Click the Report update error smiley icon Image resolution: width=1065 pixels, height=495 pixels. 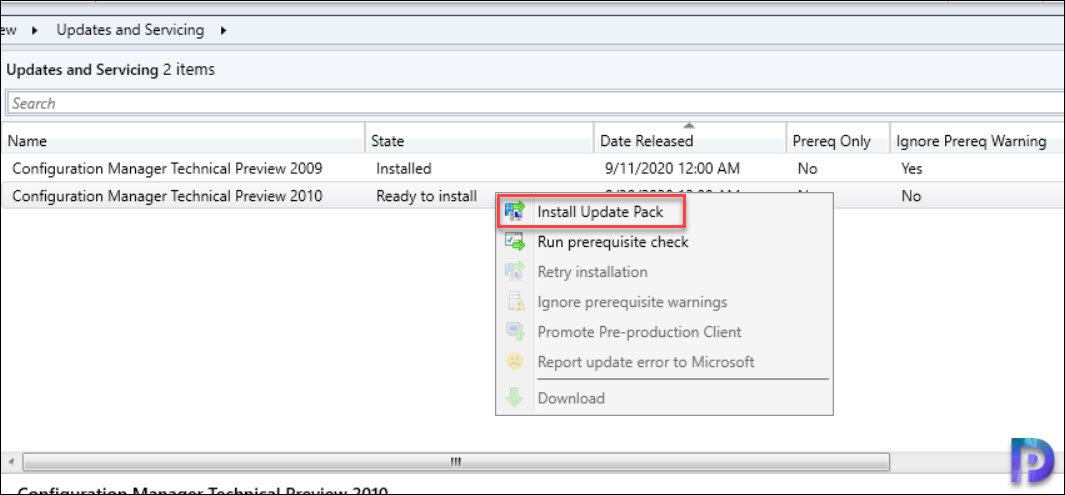[x=516, y=362]
